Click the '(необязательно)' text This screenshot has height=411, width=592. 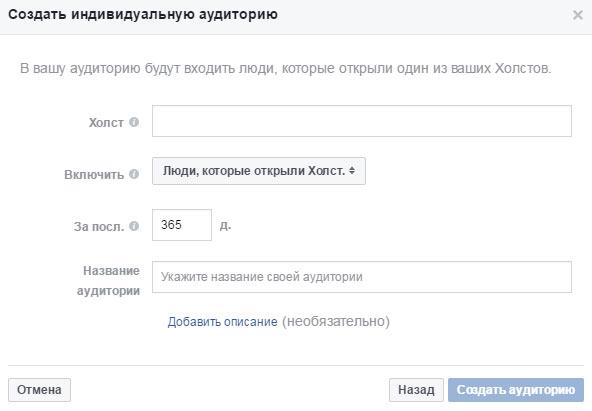pyautogui.click(x=336, y=322)
